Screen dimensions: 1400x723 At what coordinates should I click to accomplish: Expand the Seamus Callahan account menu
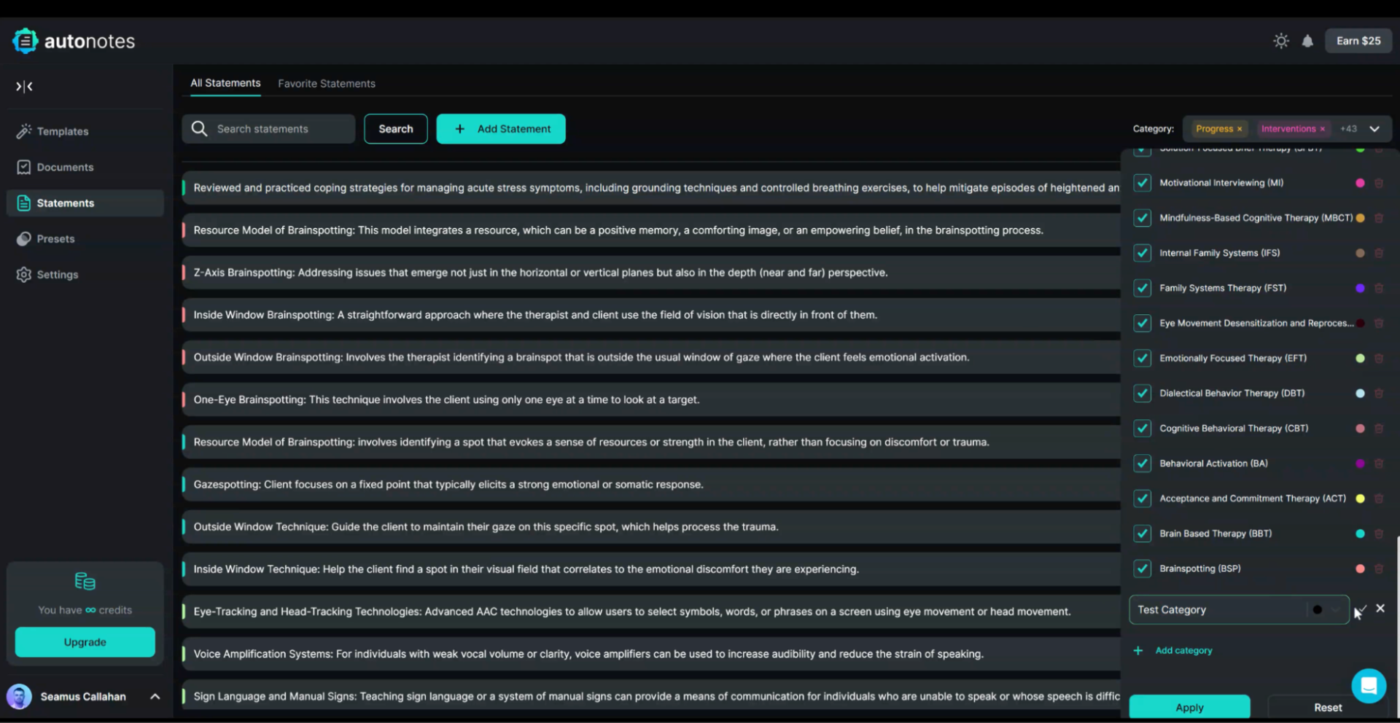click(155, 697)
